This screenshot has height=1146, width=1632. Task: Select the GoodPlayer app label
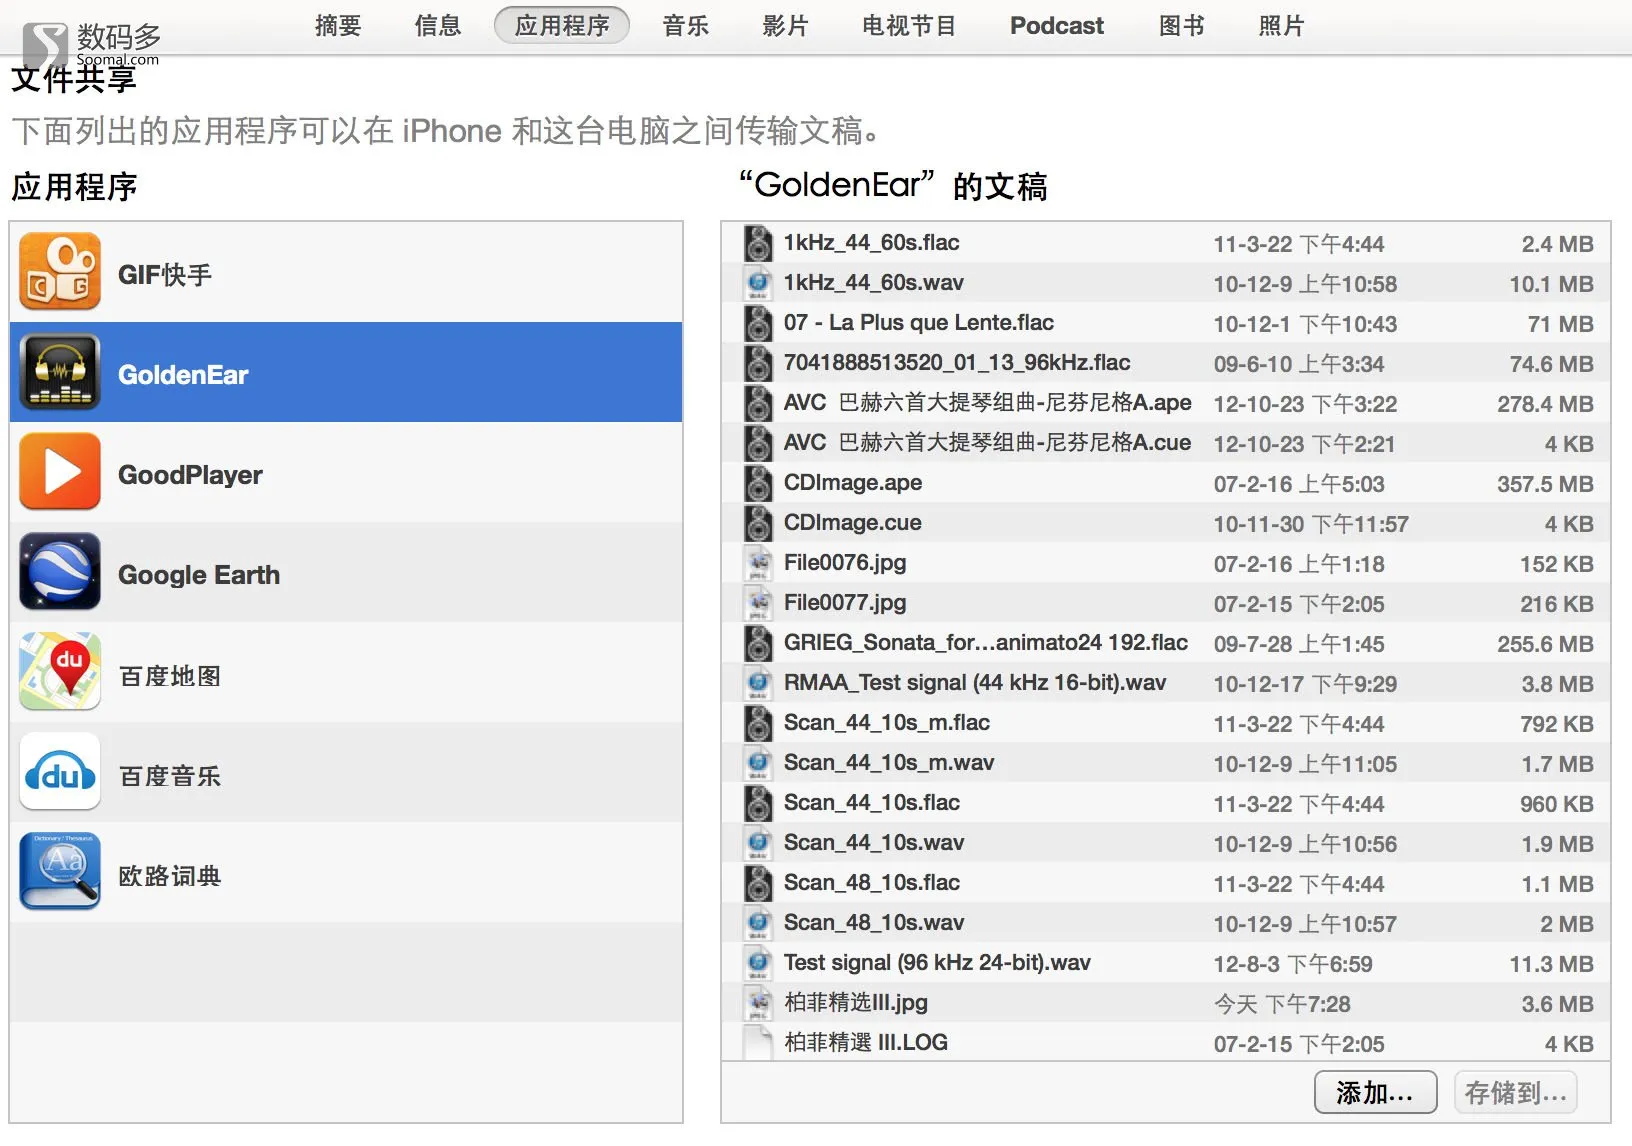190,474
